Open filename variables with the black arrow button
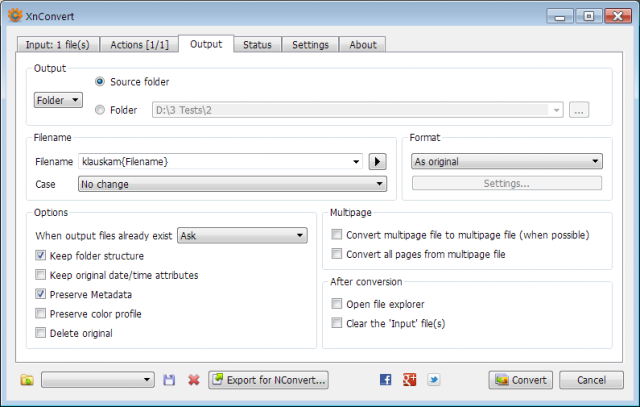This screenshot has height=407, width=640. pyautogui.click(x=378, y=162)
